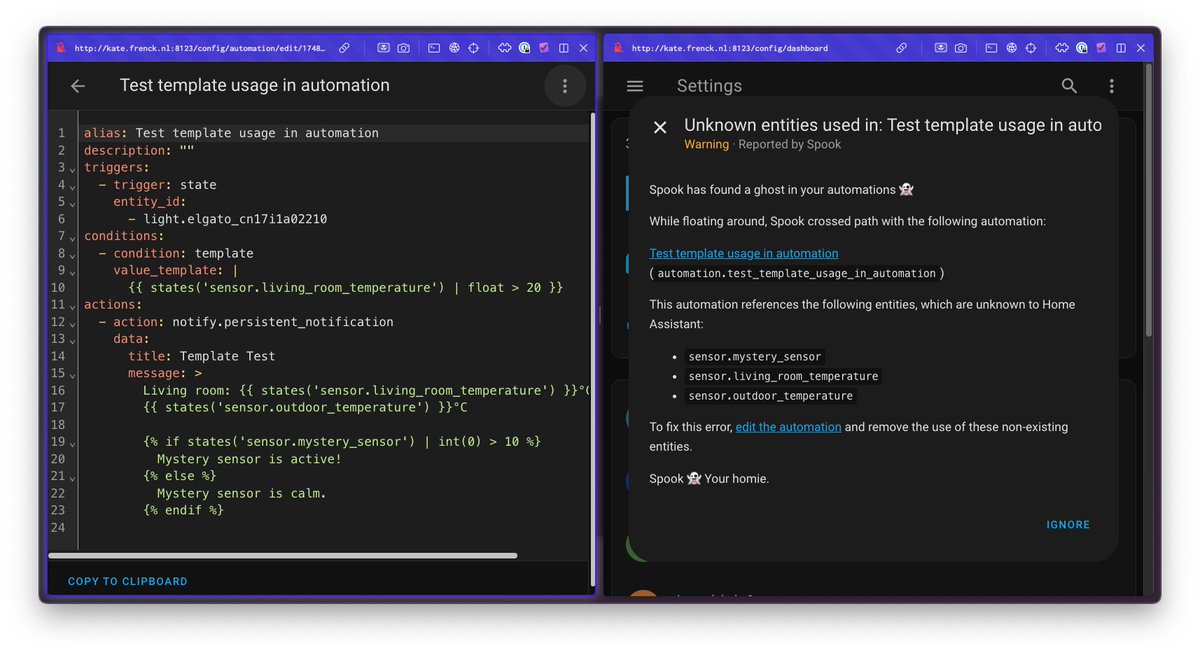Click Copy to Clipboard button
1200x655 pixels.
128,581
